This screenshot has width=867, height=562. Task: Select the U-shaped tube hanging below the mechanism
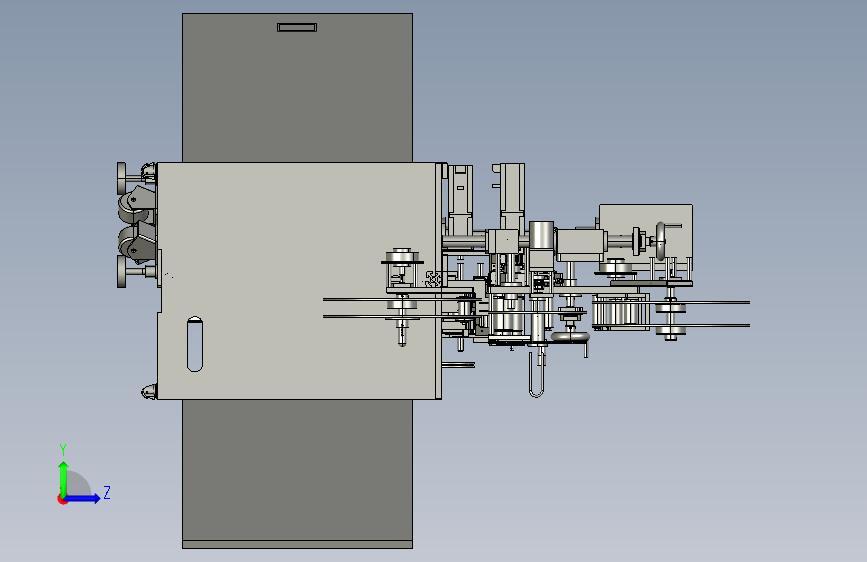[536, 375]
